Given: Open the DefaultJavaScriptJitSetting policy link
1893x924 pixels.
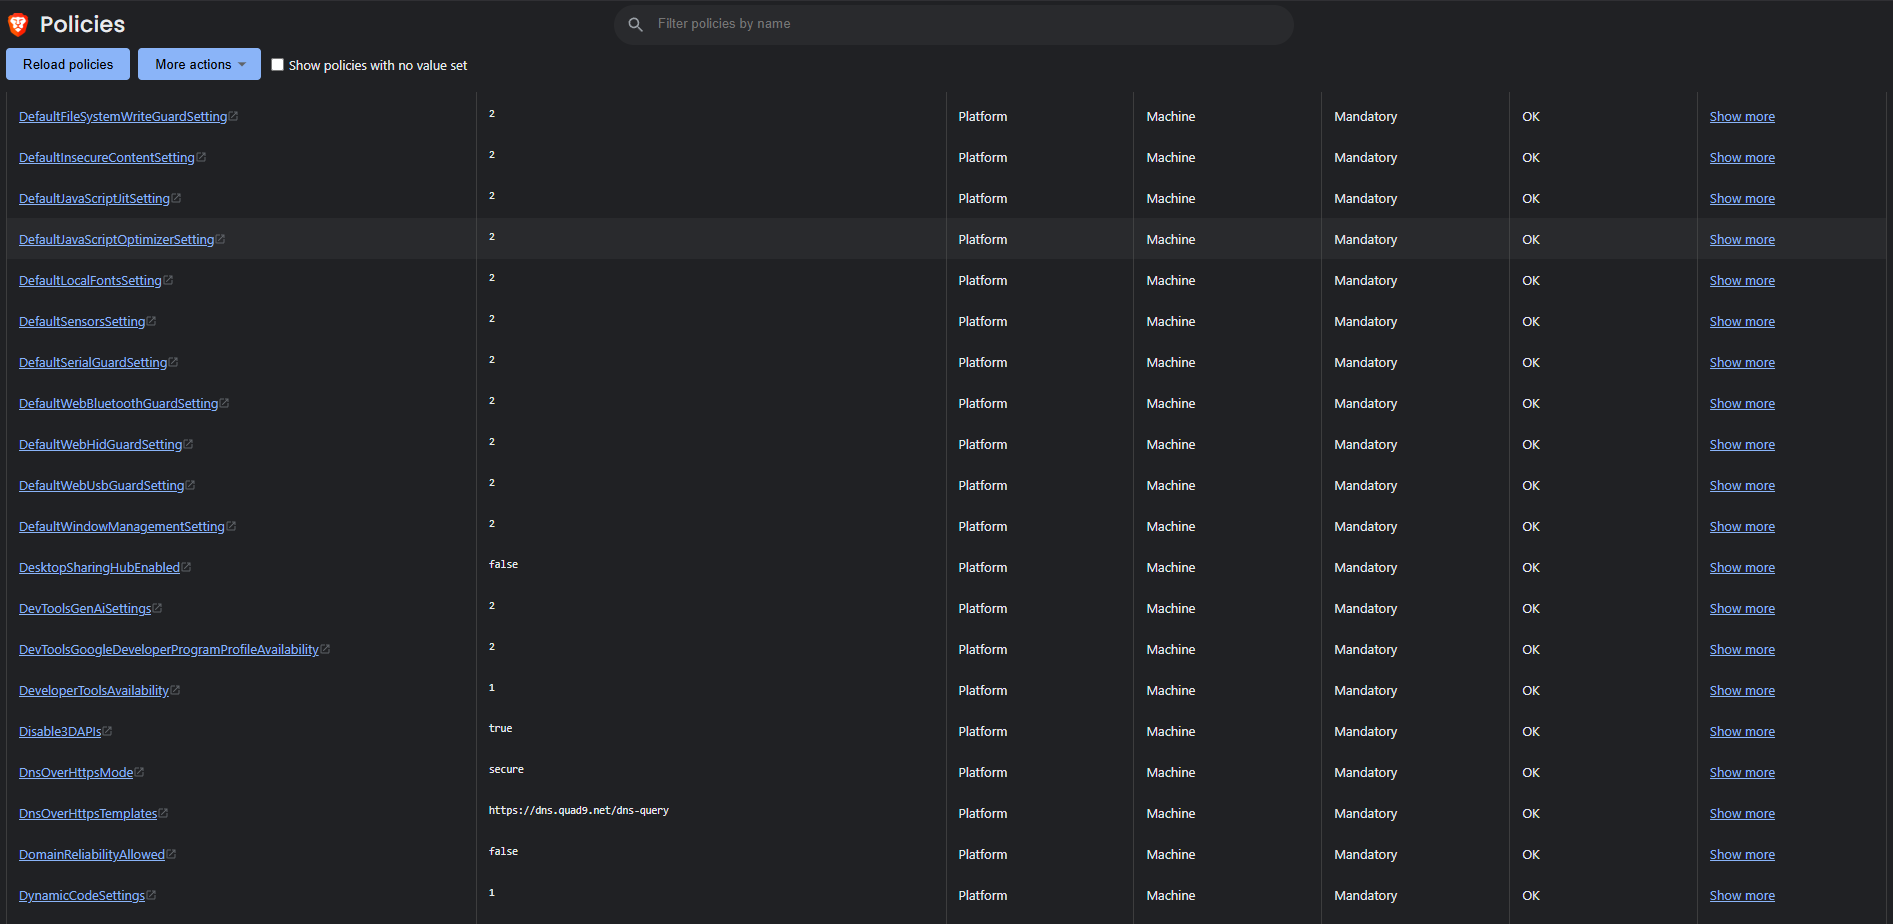Looking at the screenshot, I should tap(94, 199).
